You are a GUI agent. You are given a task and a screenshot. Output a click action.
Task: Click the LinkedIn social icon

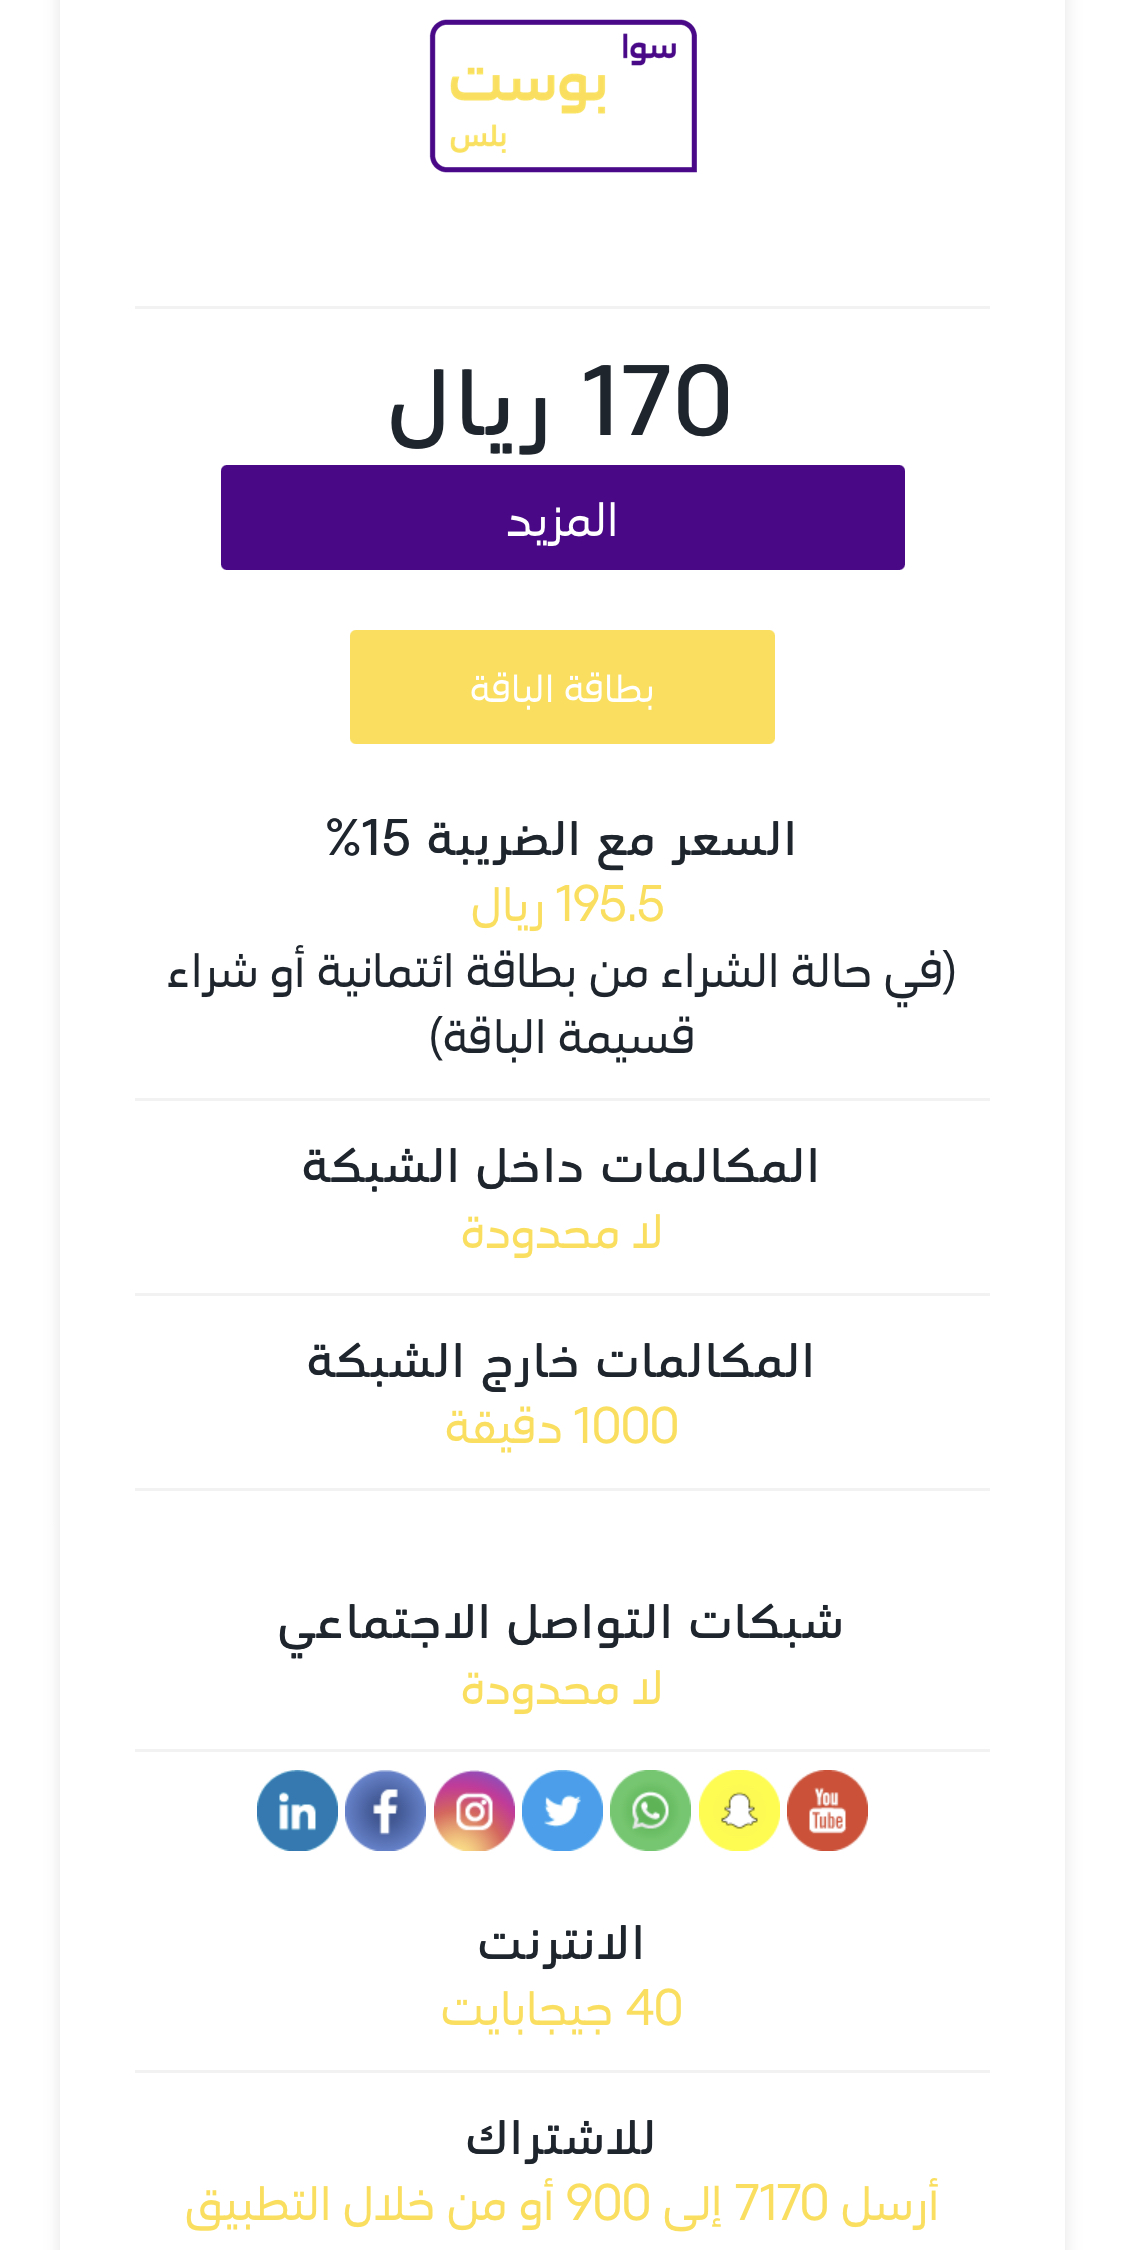pyautogui.click(x=297, y=1811)
